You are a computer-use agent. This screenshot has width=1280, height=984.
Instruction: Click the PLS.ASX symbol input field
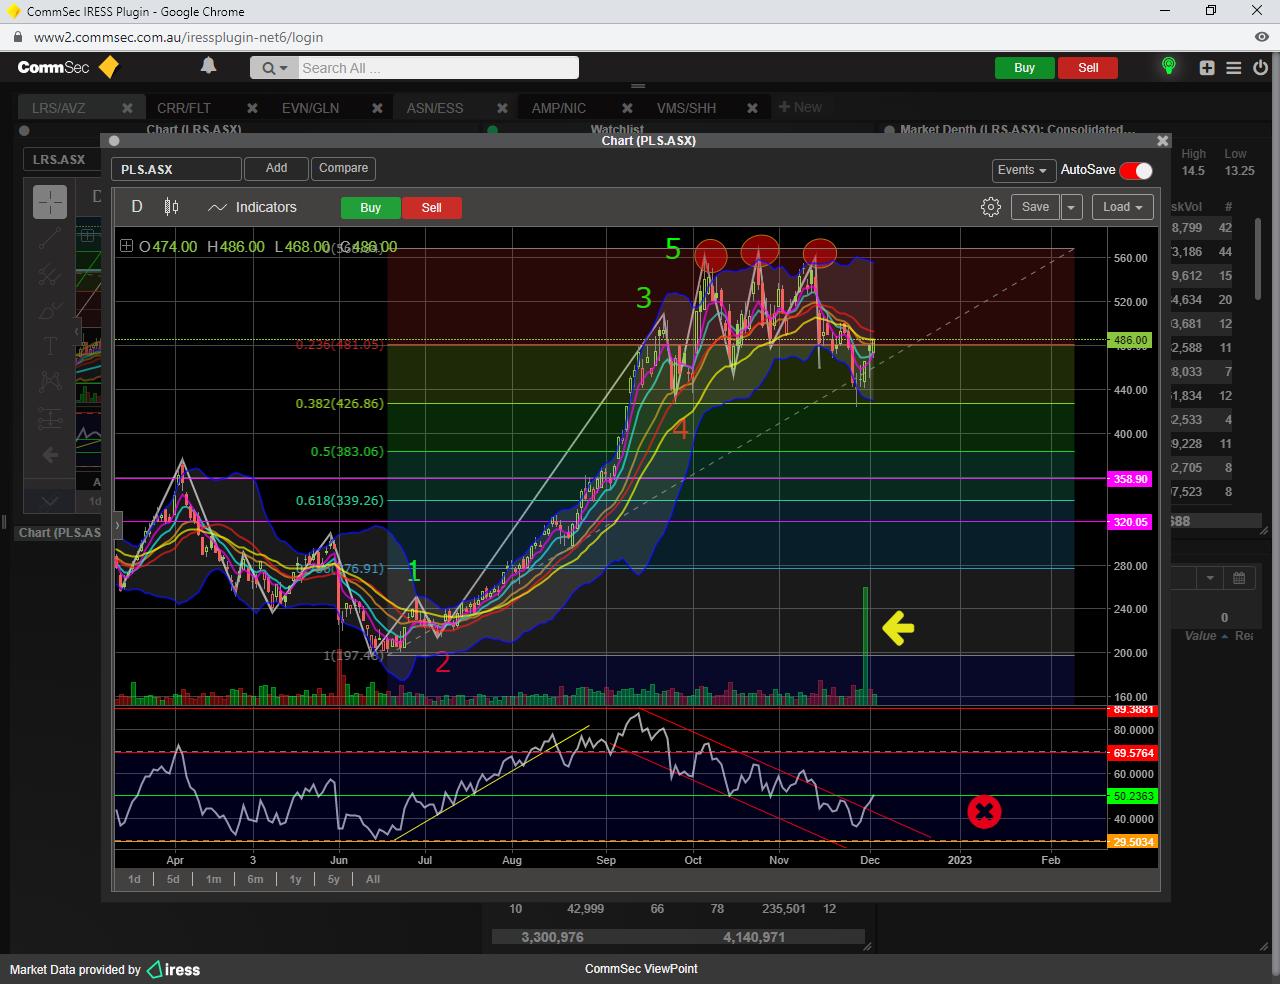click(176, 169)
